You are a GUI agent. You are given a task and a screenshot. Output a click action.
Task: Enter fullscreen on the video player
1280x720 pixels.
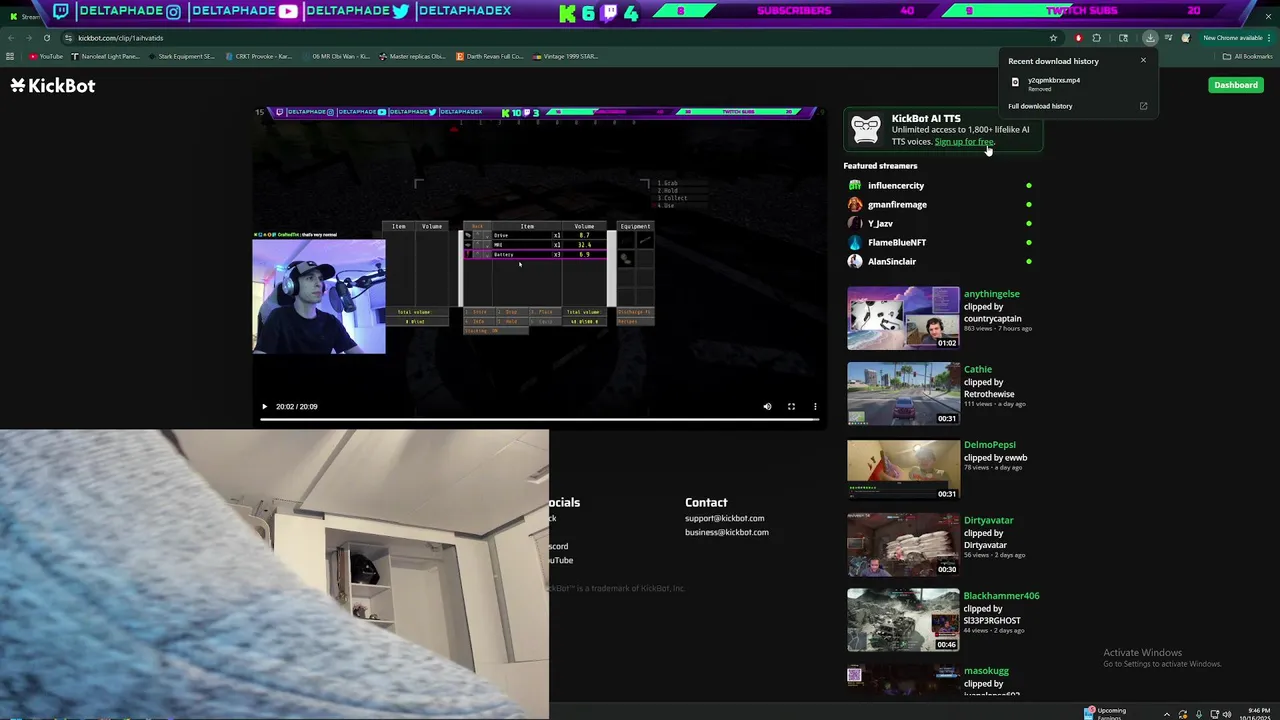(791, 407)
